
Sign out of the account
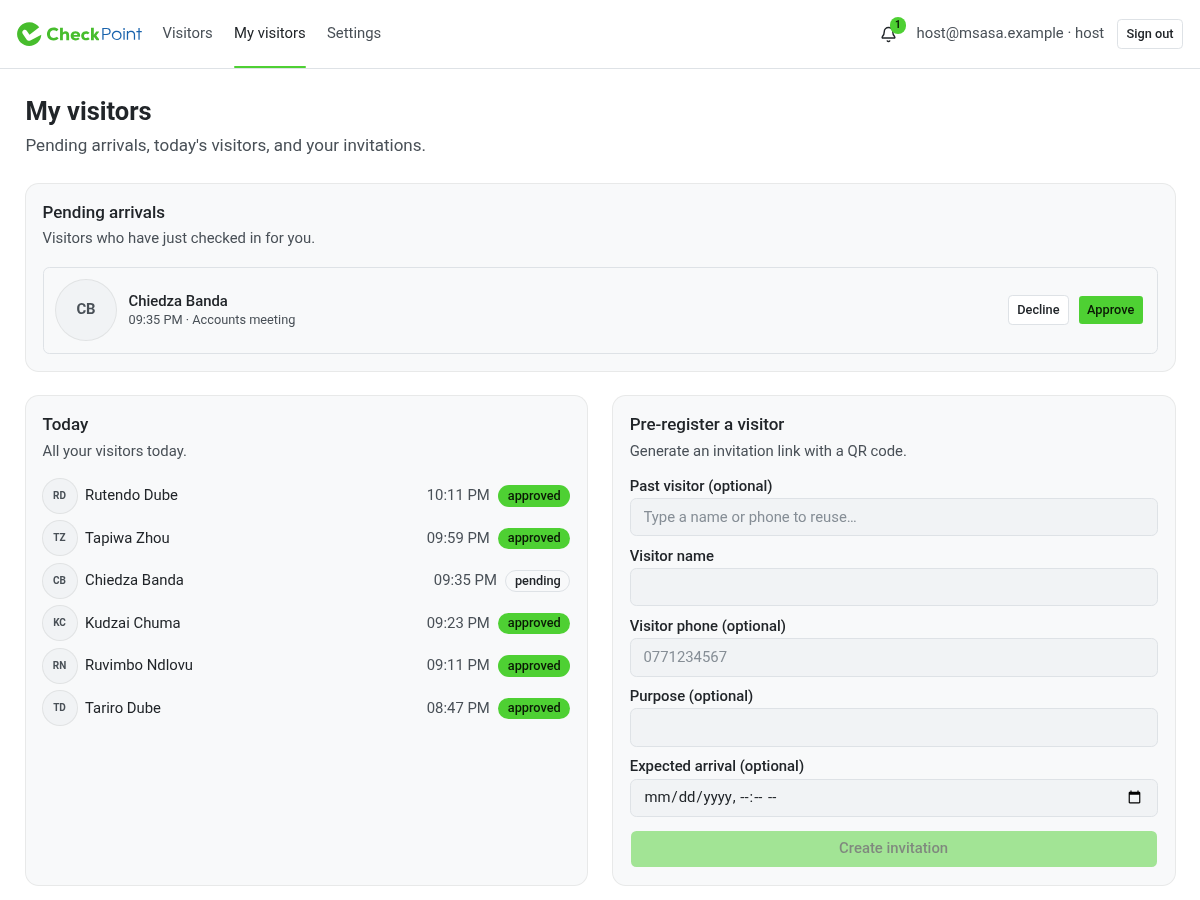pyautogui.click(x=1150, y=34)
